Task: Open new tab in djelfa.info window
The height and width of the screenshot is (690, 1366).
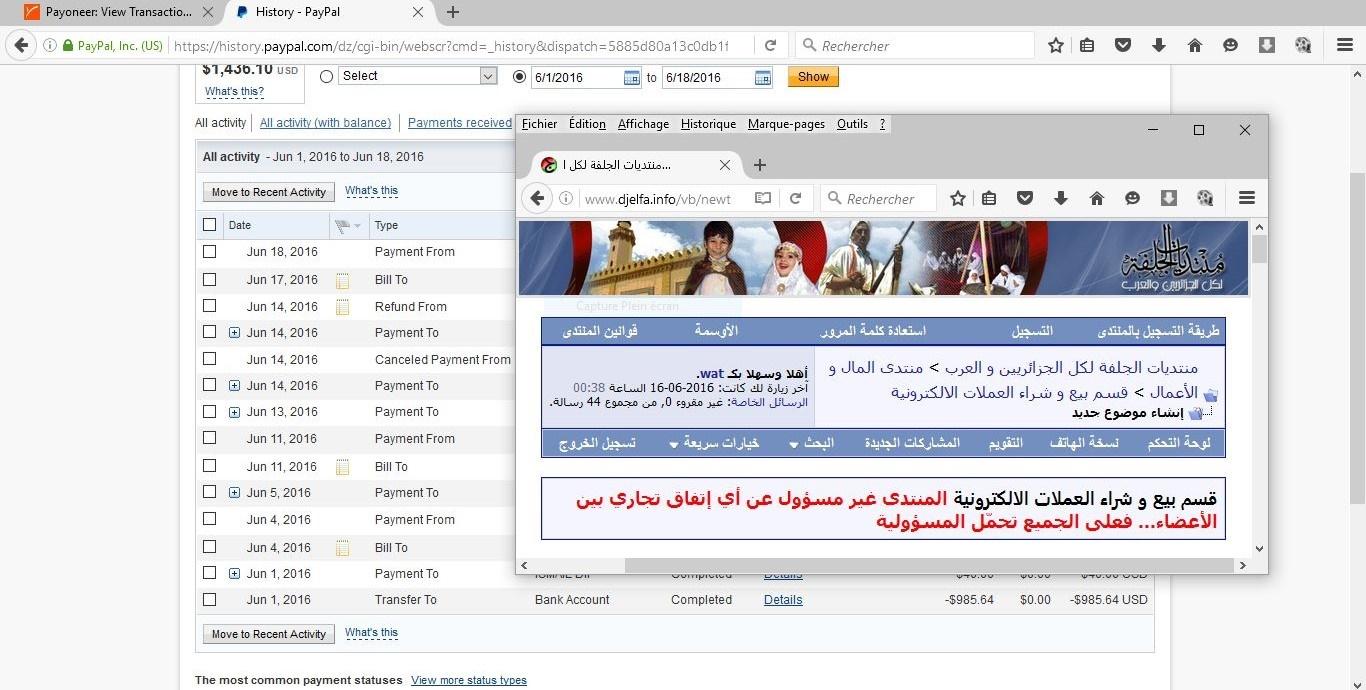Action: point(760,165)
